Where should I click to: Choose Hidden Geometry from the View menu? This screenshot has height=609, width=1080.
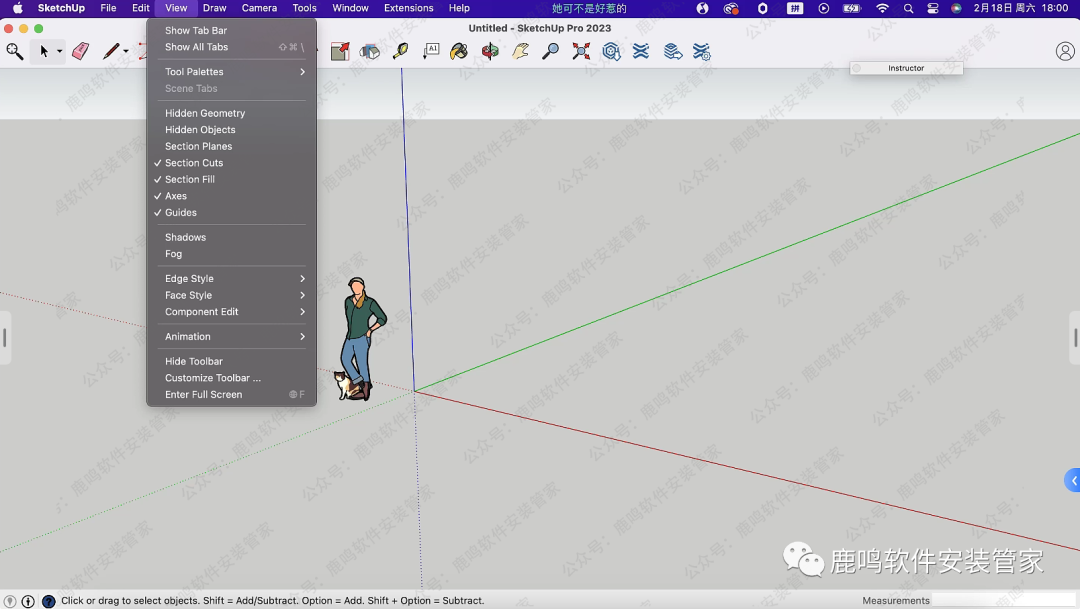pyautogui.click(x=205, y=113)
